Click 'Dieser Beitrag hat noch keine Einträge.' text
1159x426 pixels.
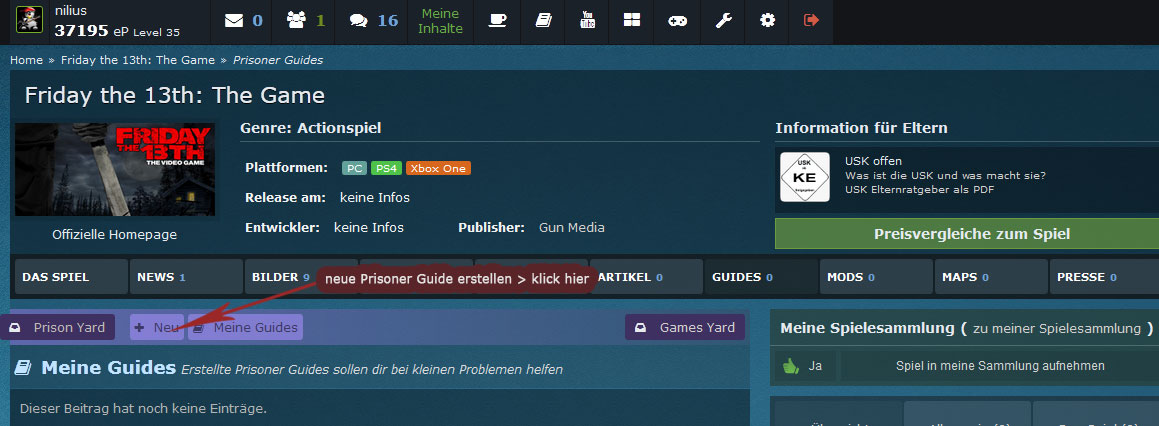[x=143, y=408]
